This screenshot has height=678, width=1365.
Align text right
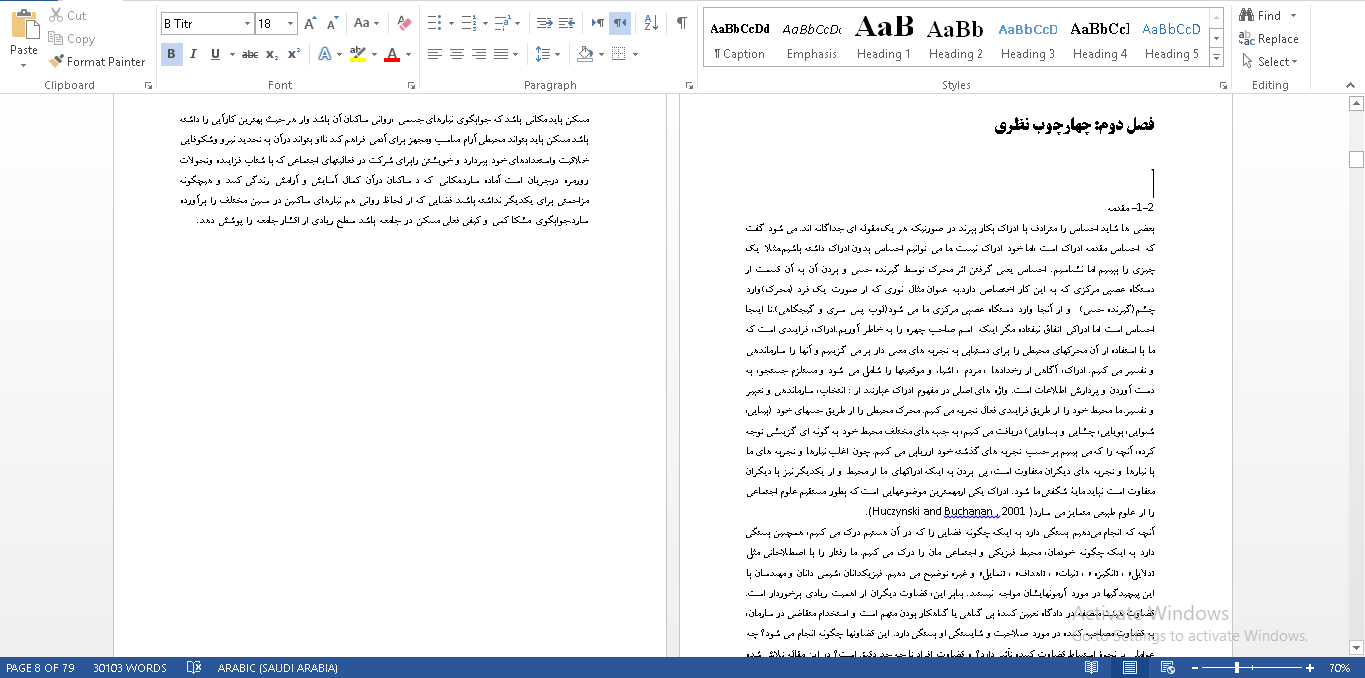[x=478, y=54]
